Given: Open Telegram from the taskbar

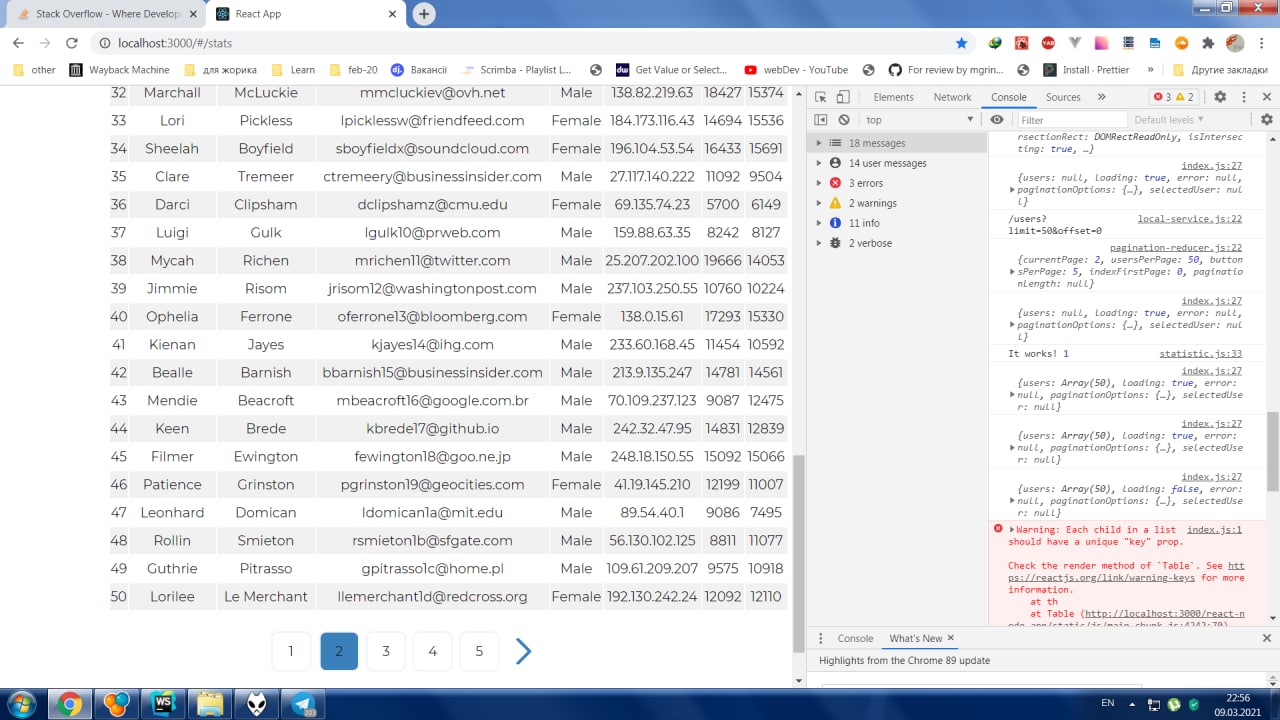Looking at the screenshot, I should click(x=304, y=704).
